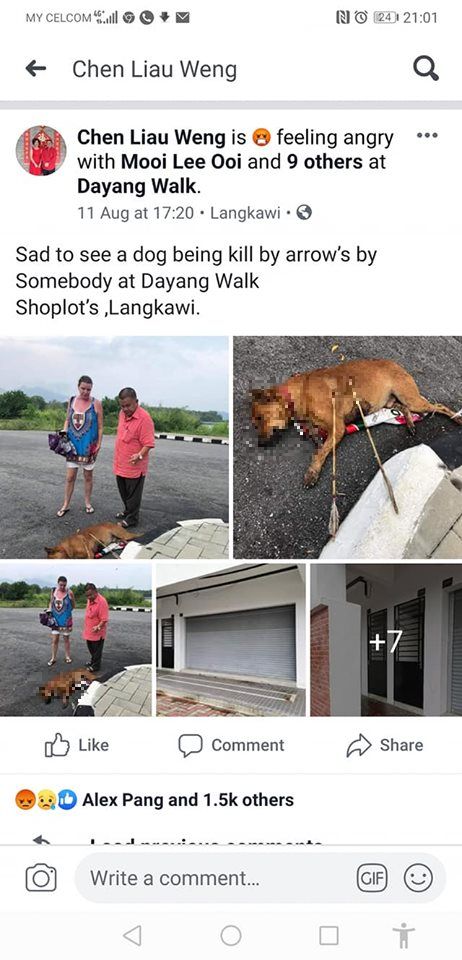The height and width of the screenshot is (960, 462).
Task: Open the post options three-dot menu
Action: click(427, 135)
